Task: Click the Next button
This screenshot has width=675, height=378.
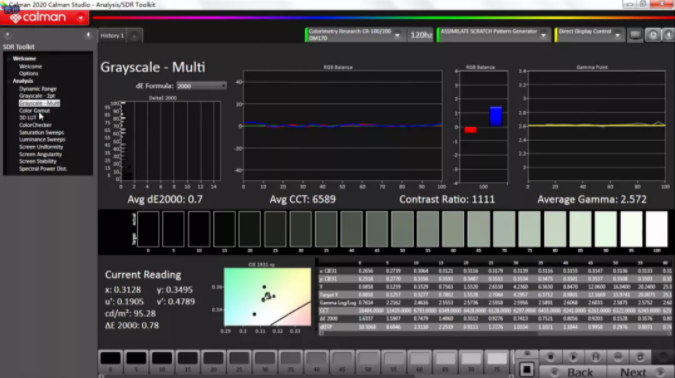Action: pos(639,372)
